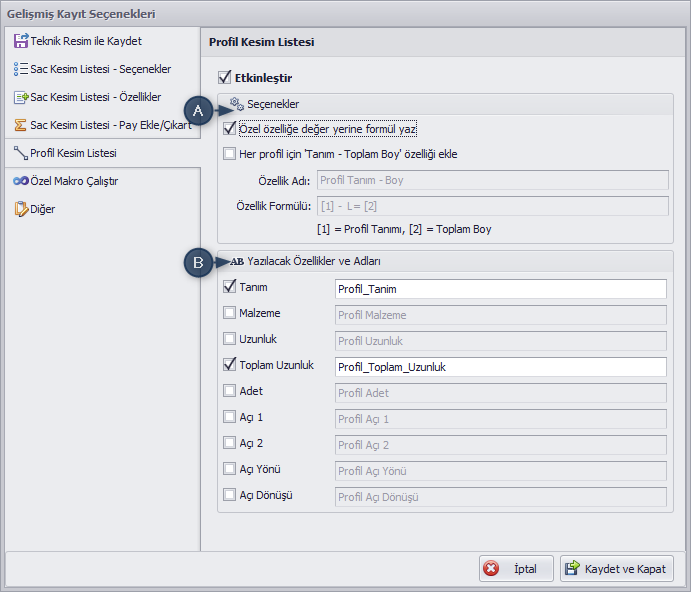Viewport: 691px width, 592px height.
Task: Check the Açı Dönüşü checkbox
Action: click(230, 495)
